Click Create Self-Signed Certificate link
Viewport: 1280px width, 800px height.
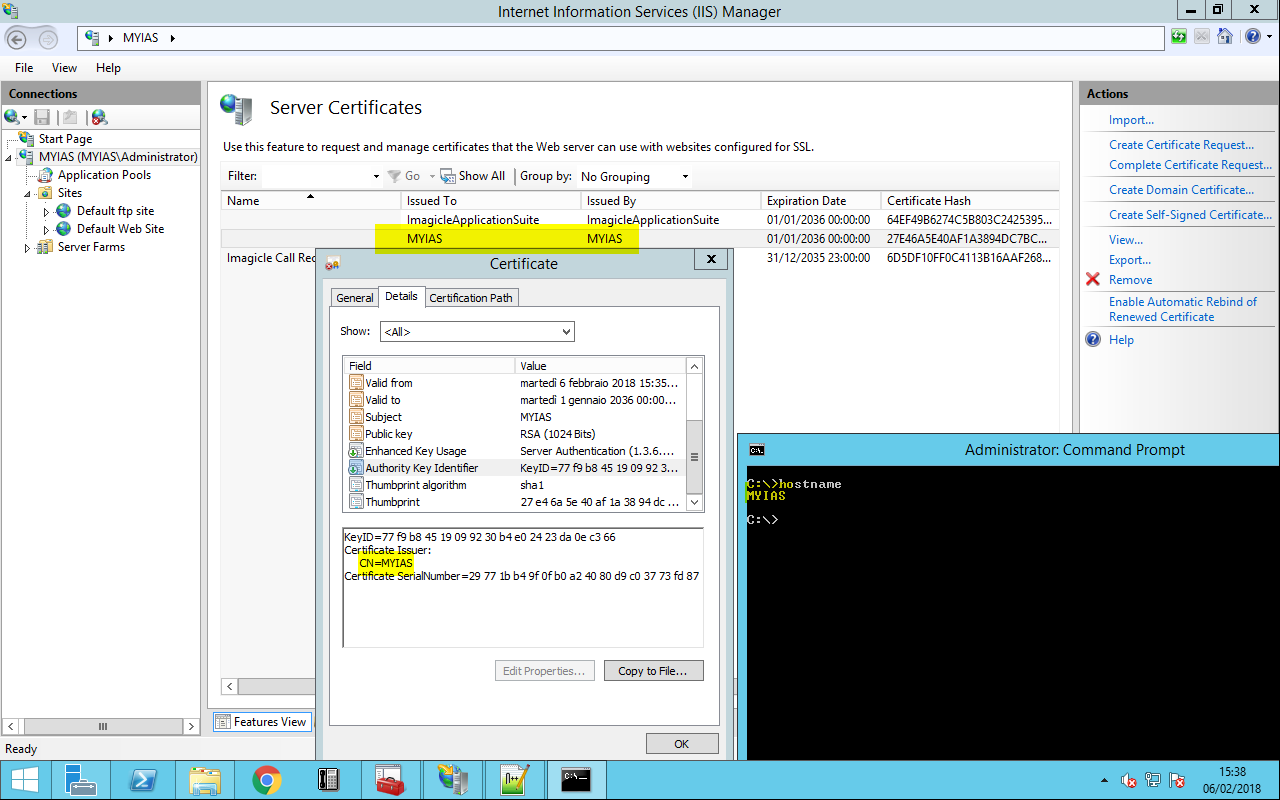[x=1190, y=215]
